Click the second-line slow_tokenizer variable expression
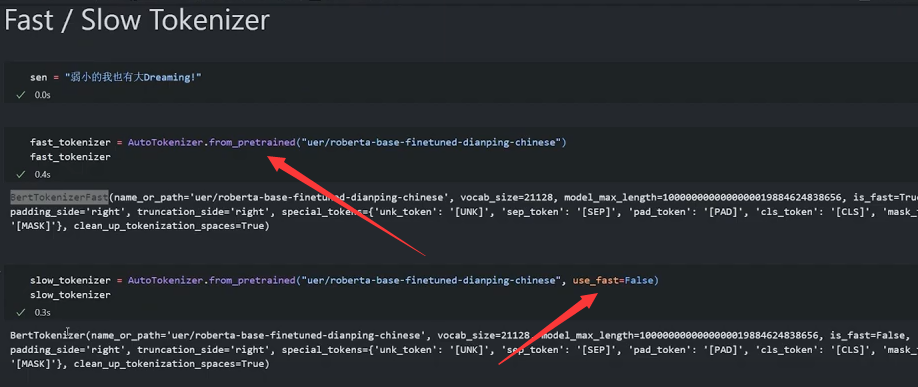 click(x=70, y=295)
